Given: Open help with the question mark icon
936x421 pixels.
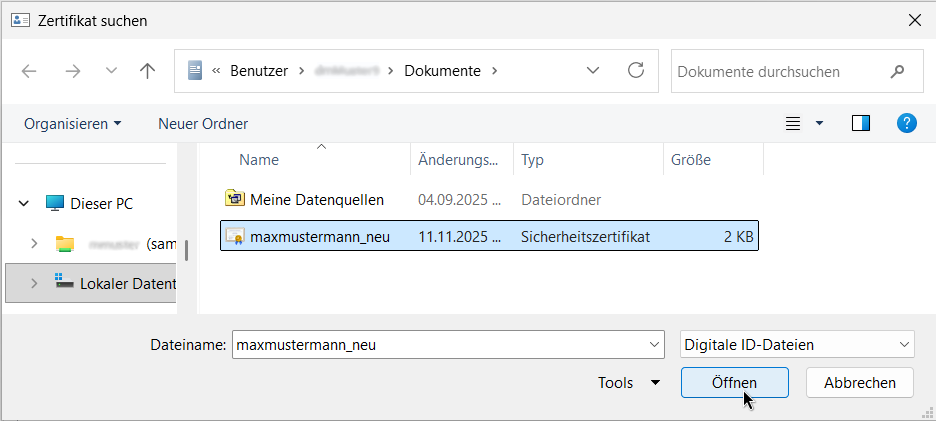Looking at the screenshot, I should tap(907, 124).
